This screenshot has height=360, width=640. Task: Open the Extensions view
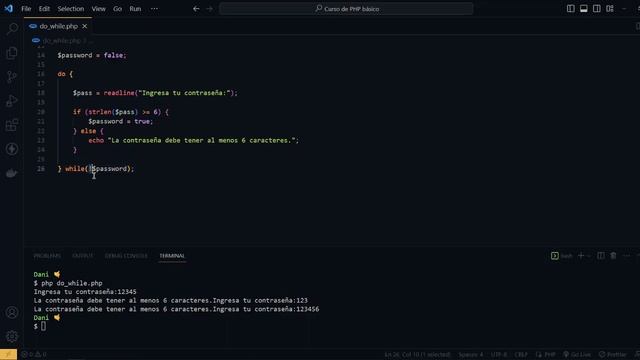[12, 125]
